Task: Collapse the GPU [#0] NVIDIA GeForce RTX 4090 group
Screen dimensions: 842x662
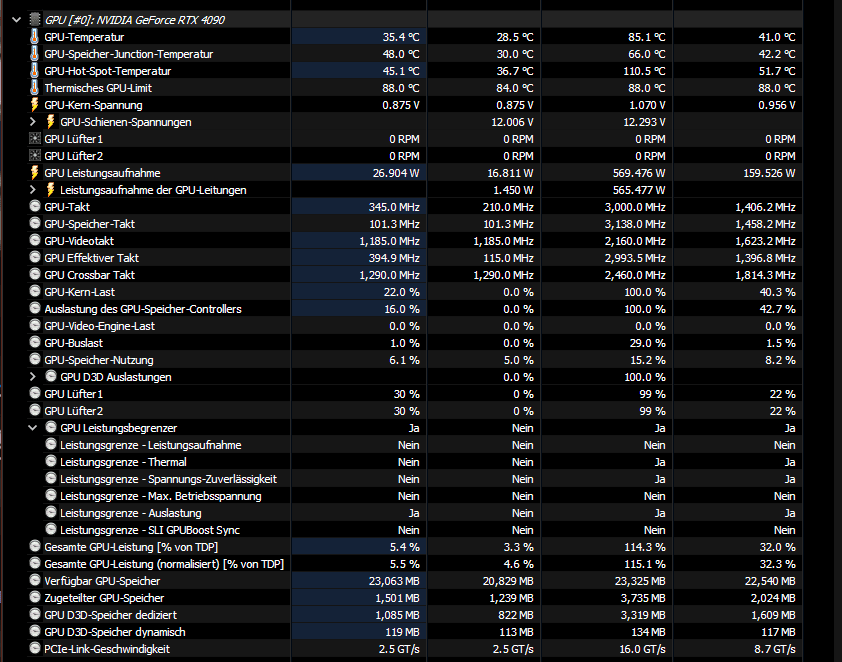Action: 16,20
